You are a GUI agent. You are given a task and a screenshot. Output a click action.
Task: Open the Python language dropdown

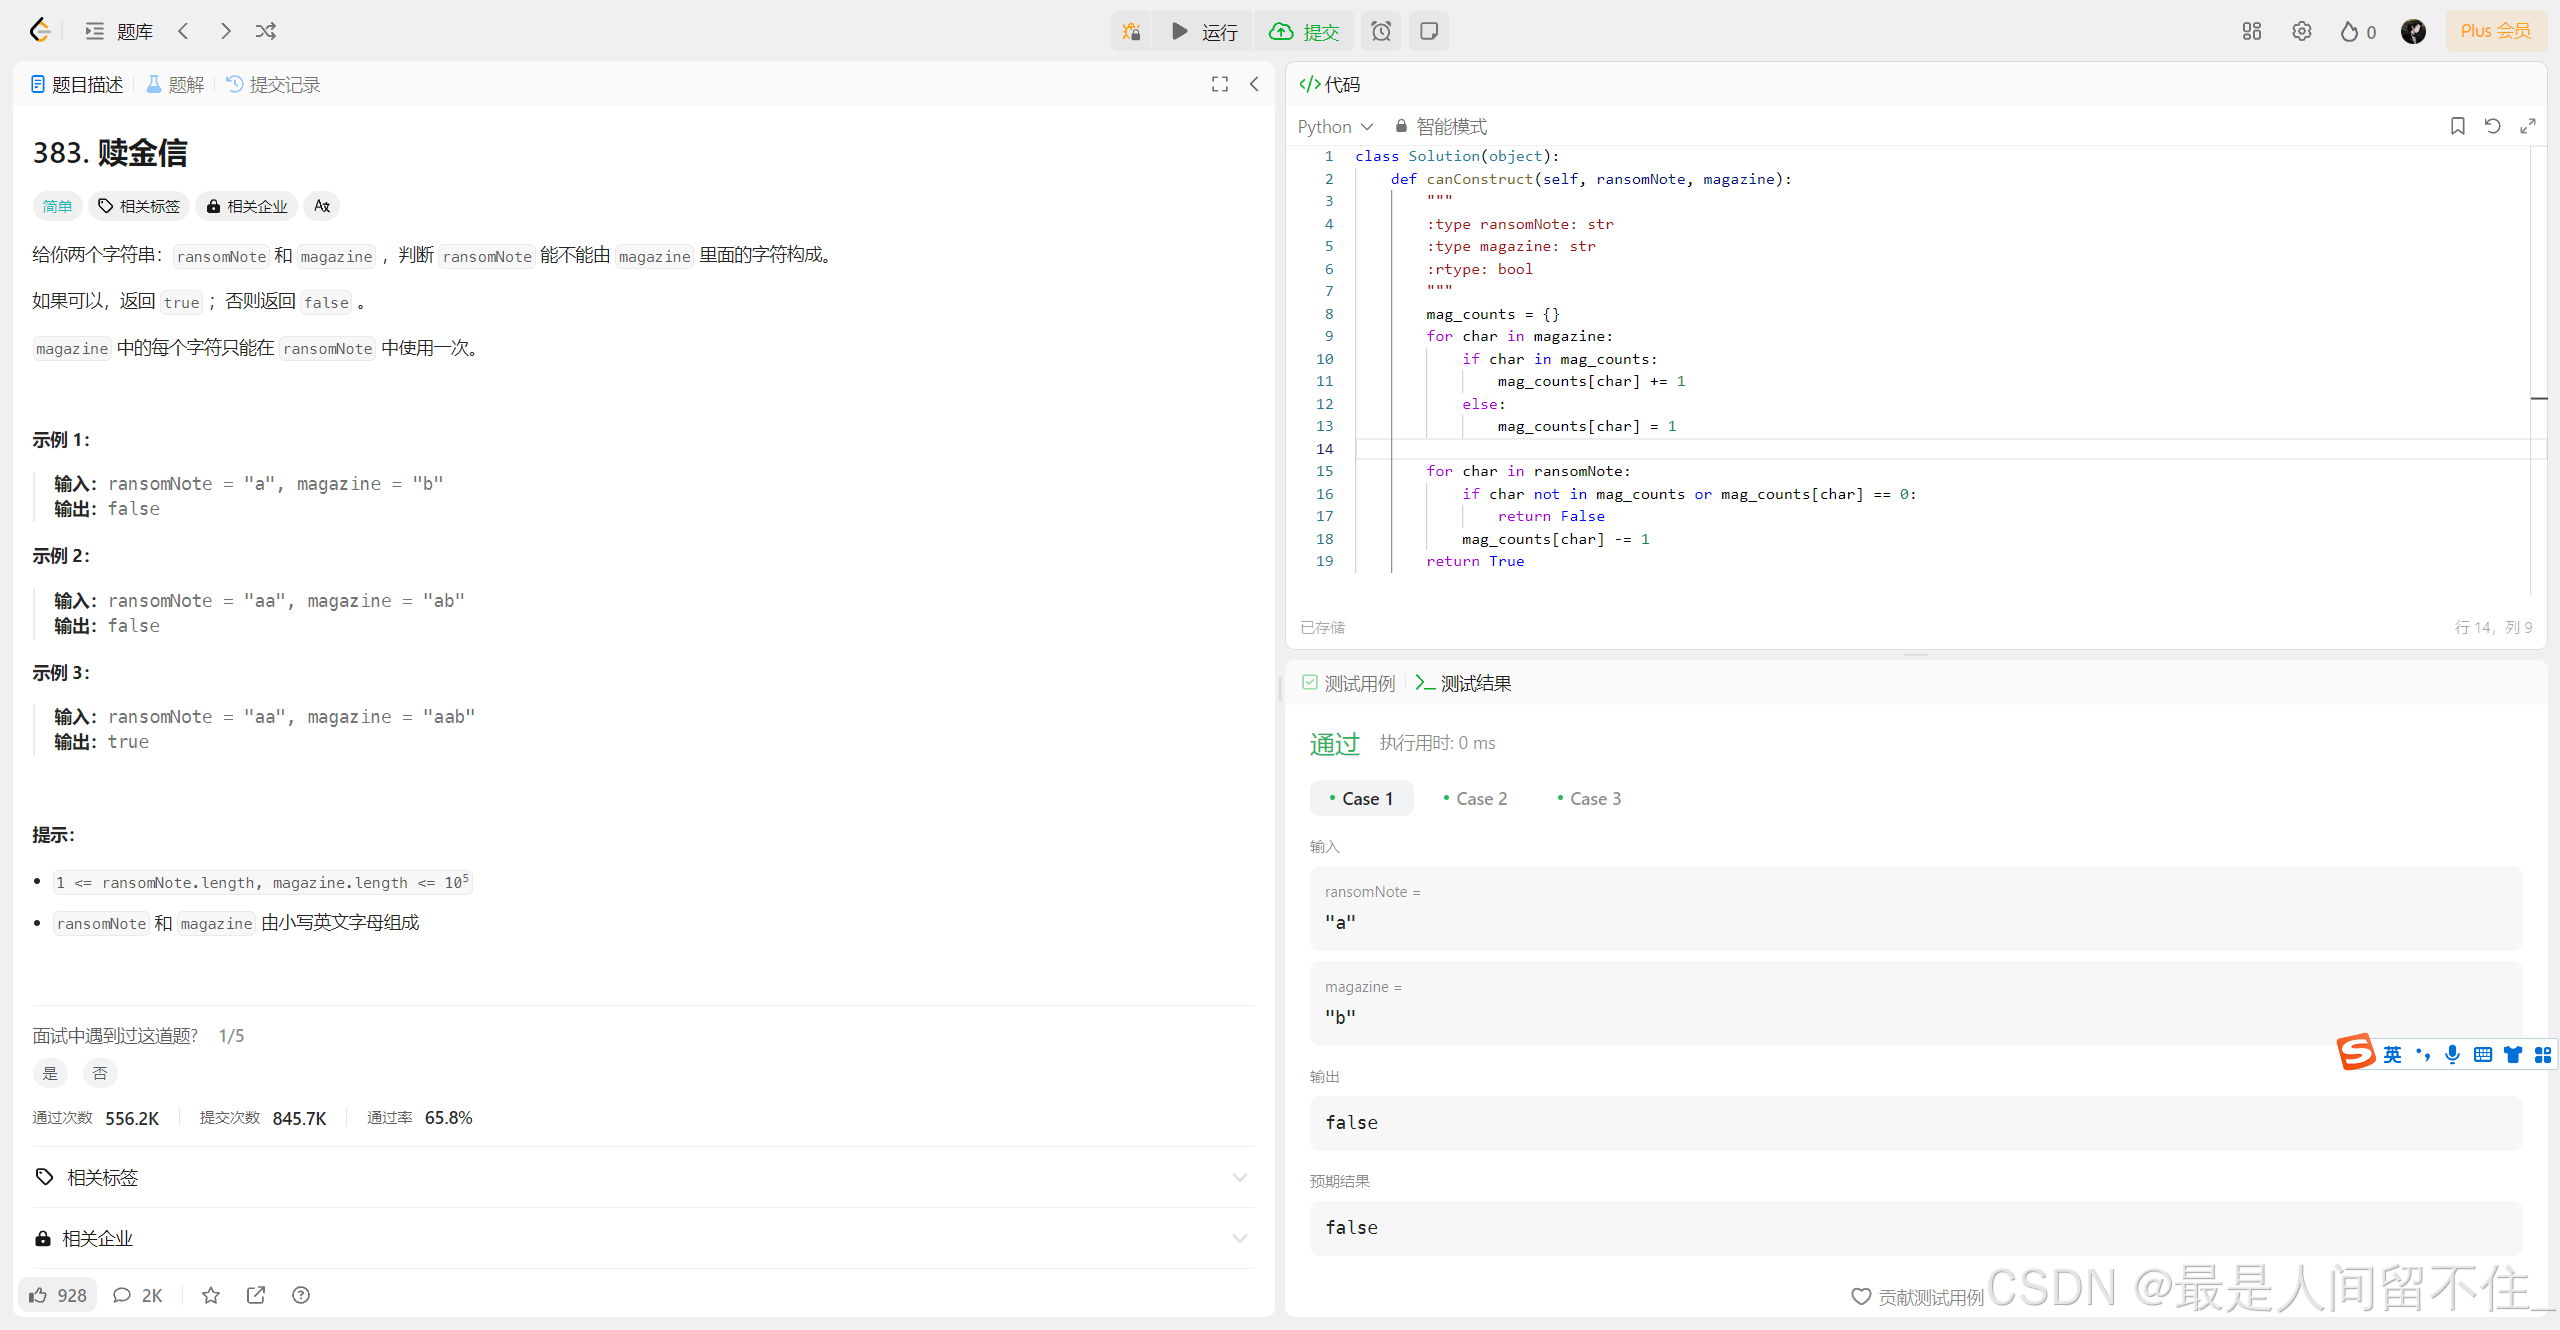tap(1335, 126)
